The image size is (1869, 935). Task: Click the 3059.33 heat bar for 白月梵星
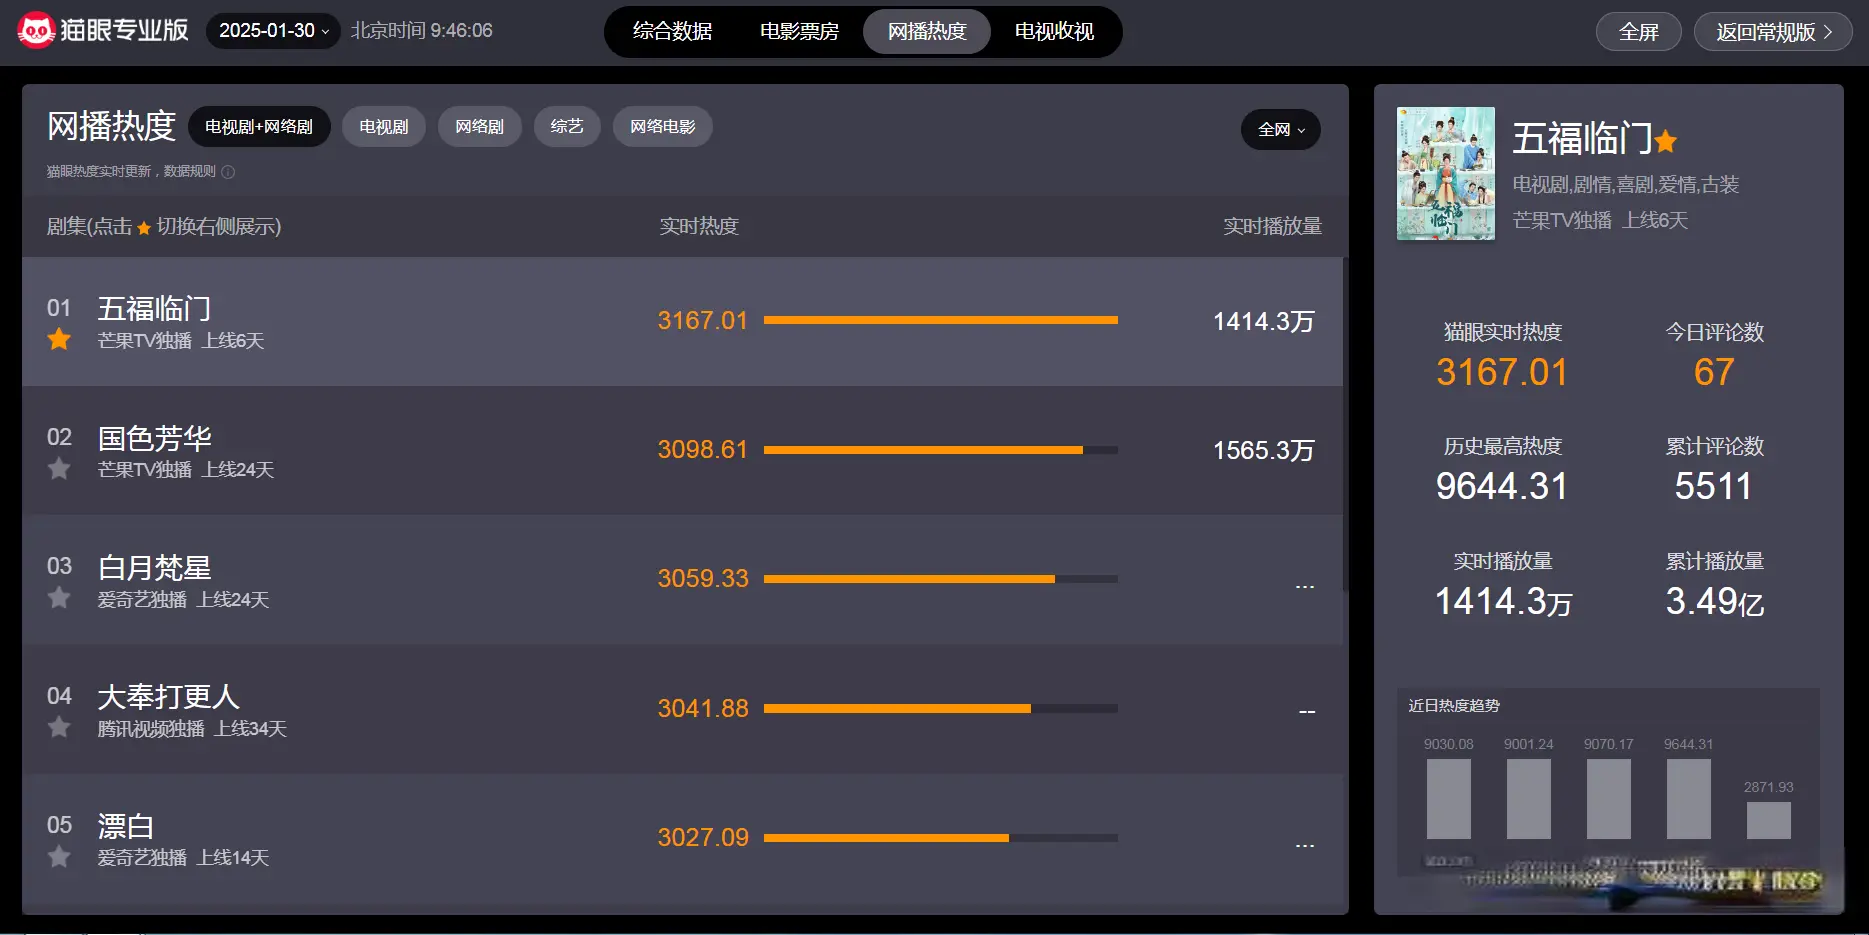click(x=941, y=579)
